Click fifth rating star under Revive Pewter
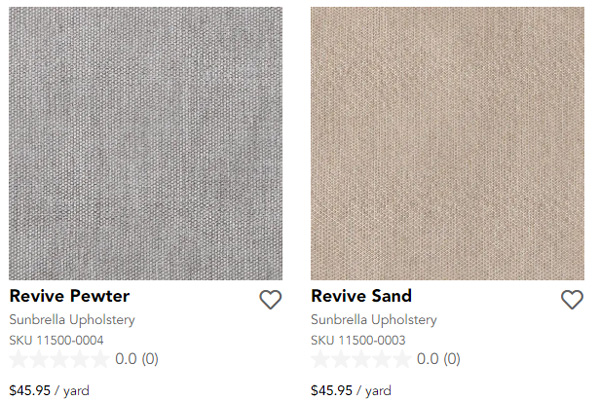This screenshot has width=600, height=400. [99, 359]
